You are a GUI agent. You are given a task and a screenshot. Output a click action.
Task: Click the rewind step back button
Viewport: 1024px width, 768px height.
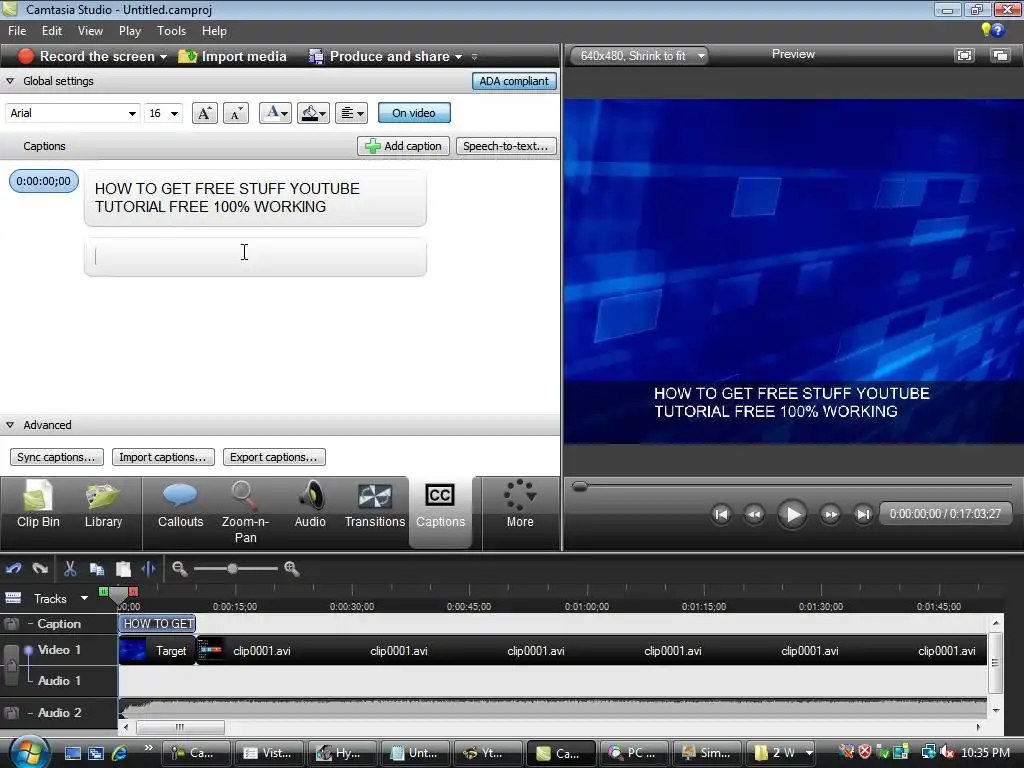coord(754,515)
